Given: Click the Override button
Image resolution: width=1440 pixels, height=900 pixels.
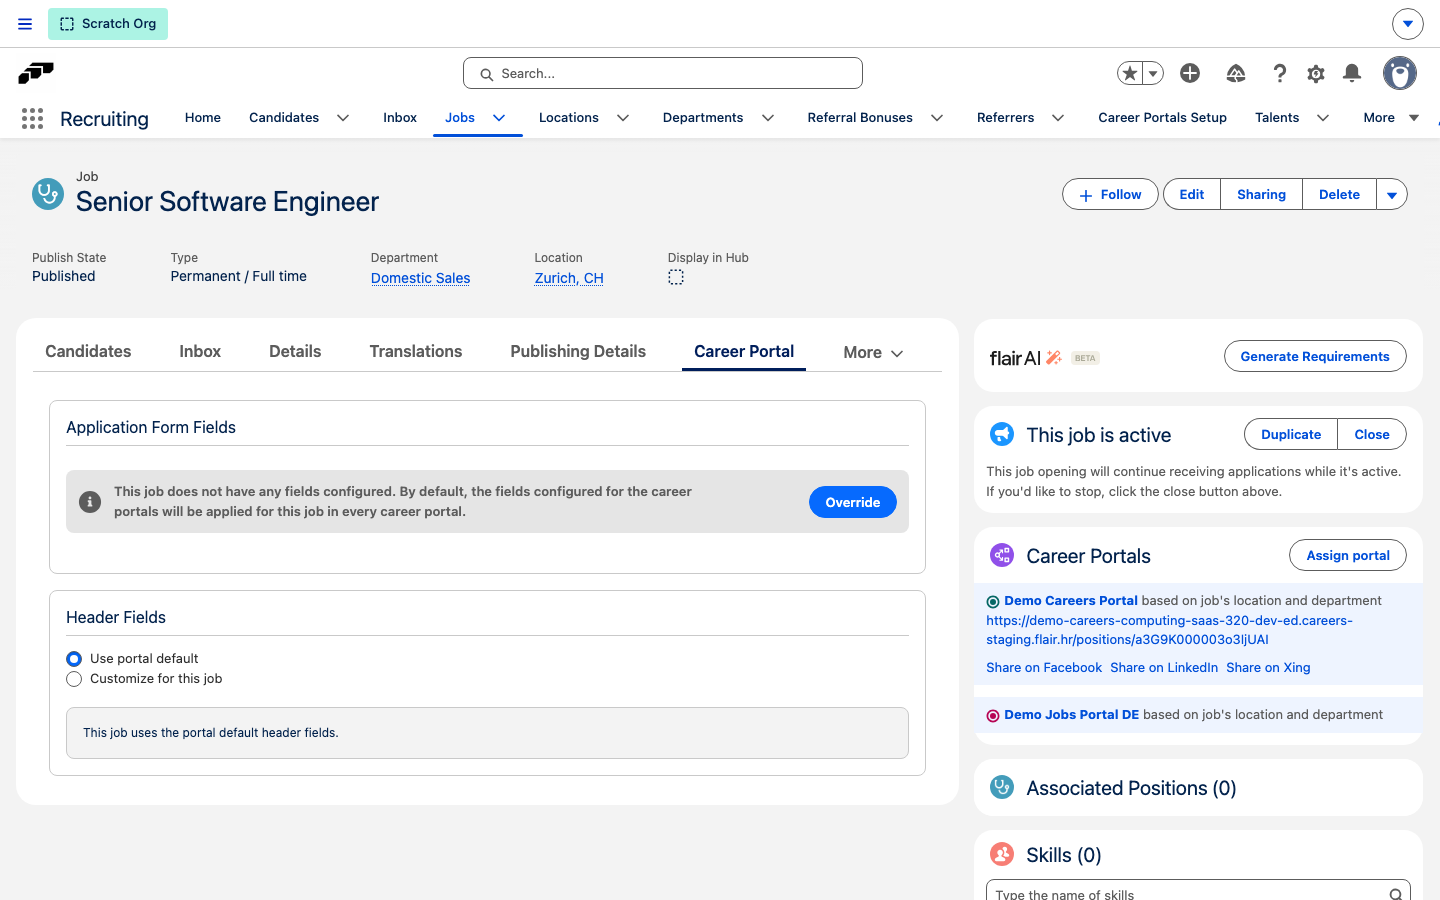Looking at the screenshot, I should click(x=853, y=502).
